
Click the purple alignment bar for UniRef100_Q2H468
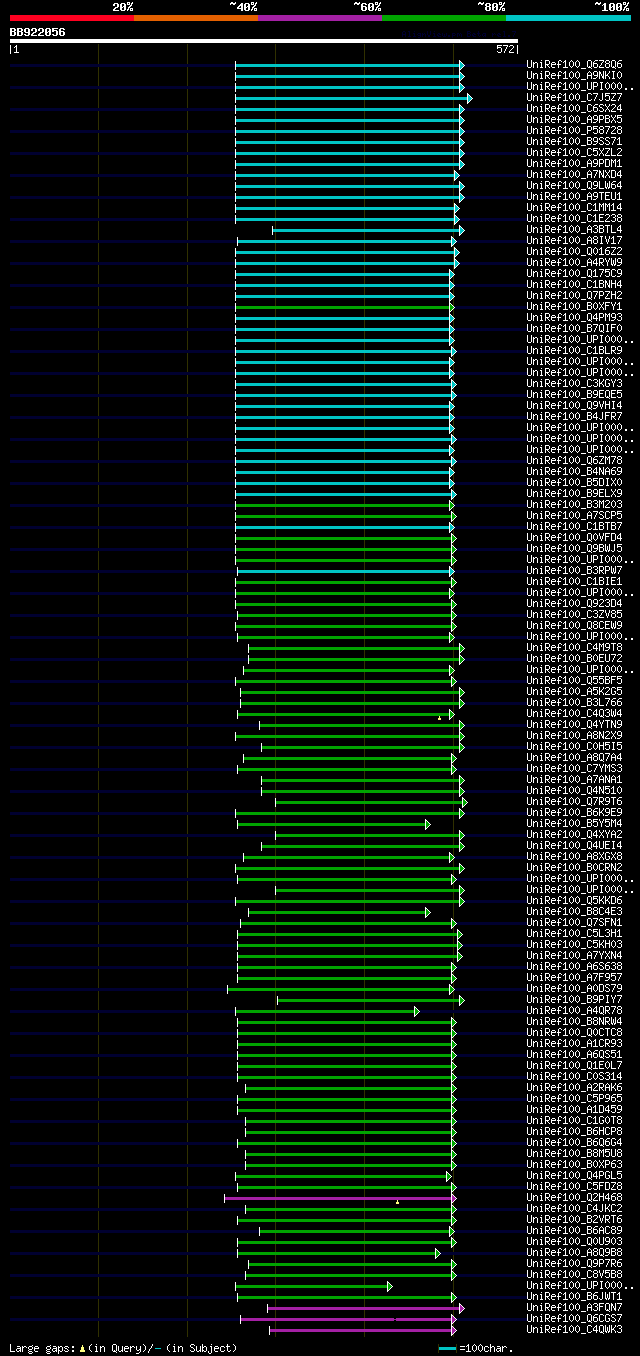coord(340,1198)
